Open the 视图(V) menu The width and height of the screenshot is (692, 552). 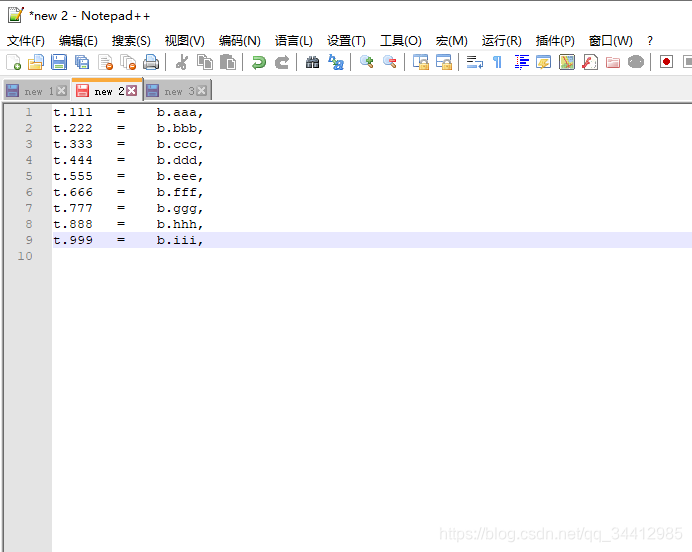click(184, 41)
